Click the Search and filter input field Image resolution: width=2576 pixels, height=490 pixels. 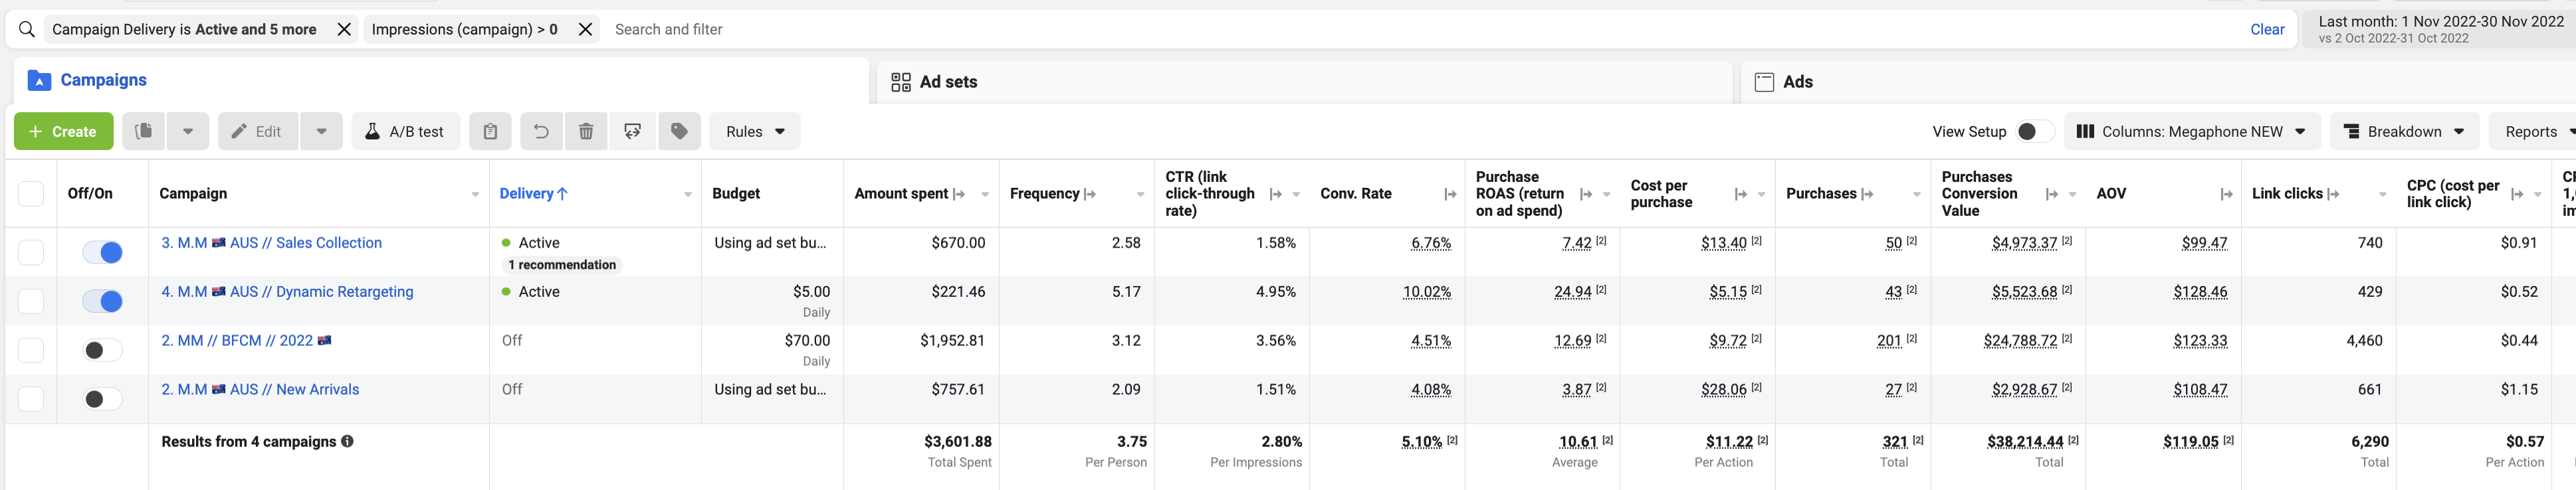coord(1400,30)
